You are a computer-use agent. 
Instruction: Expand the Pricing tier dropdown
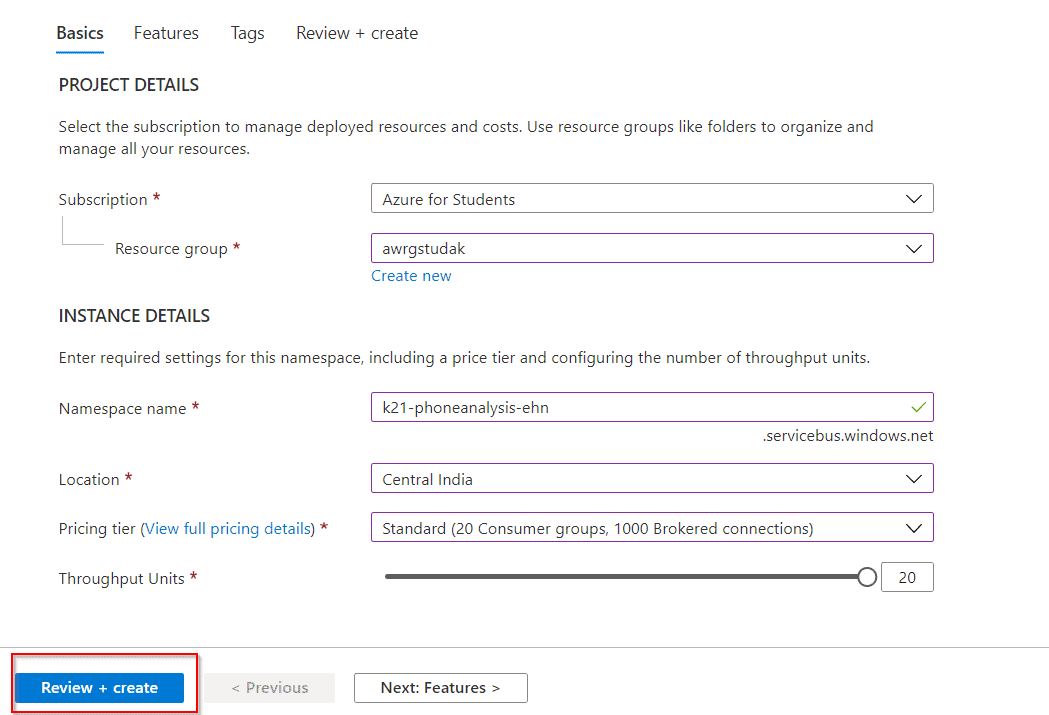[651, 528]
